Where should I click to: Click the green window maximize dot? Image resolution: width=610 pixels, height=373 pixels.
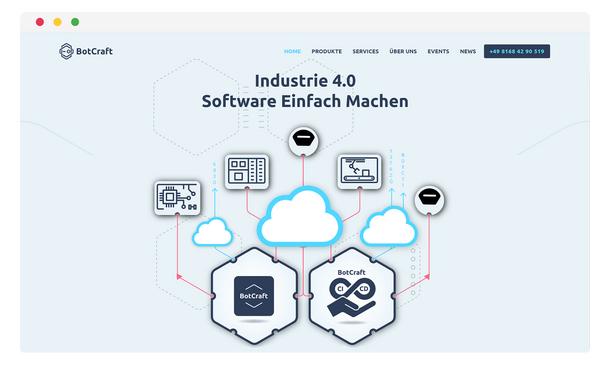tap(75, 22)
